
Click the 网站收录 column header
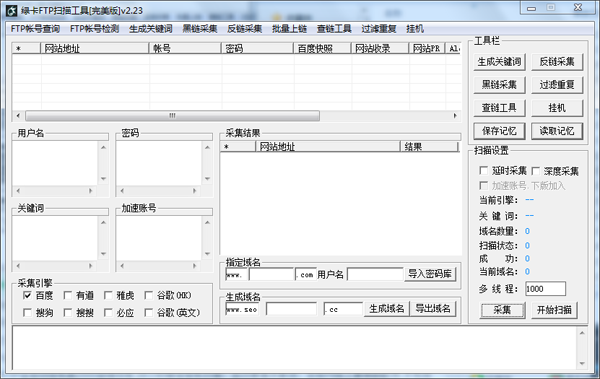[380, 48]
